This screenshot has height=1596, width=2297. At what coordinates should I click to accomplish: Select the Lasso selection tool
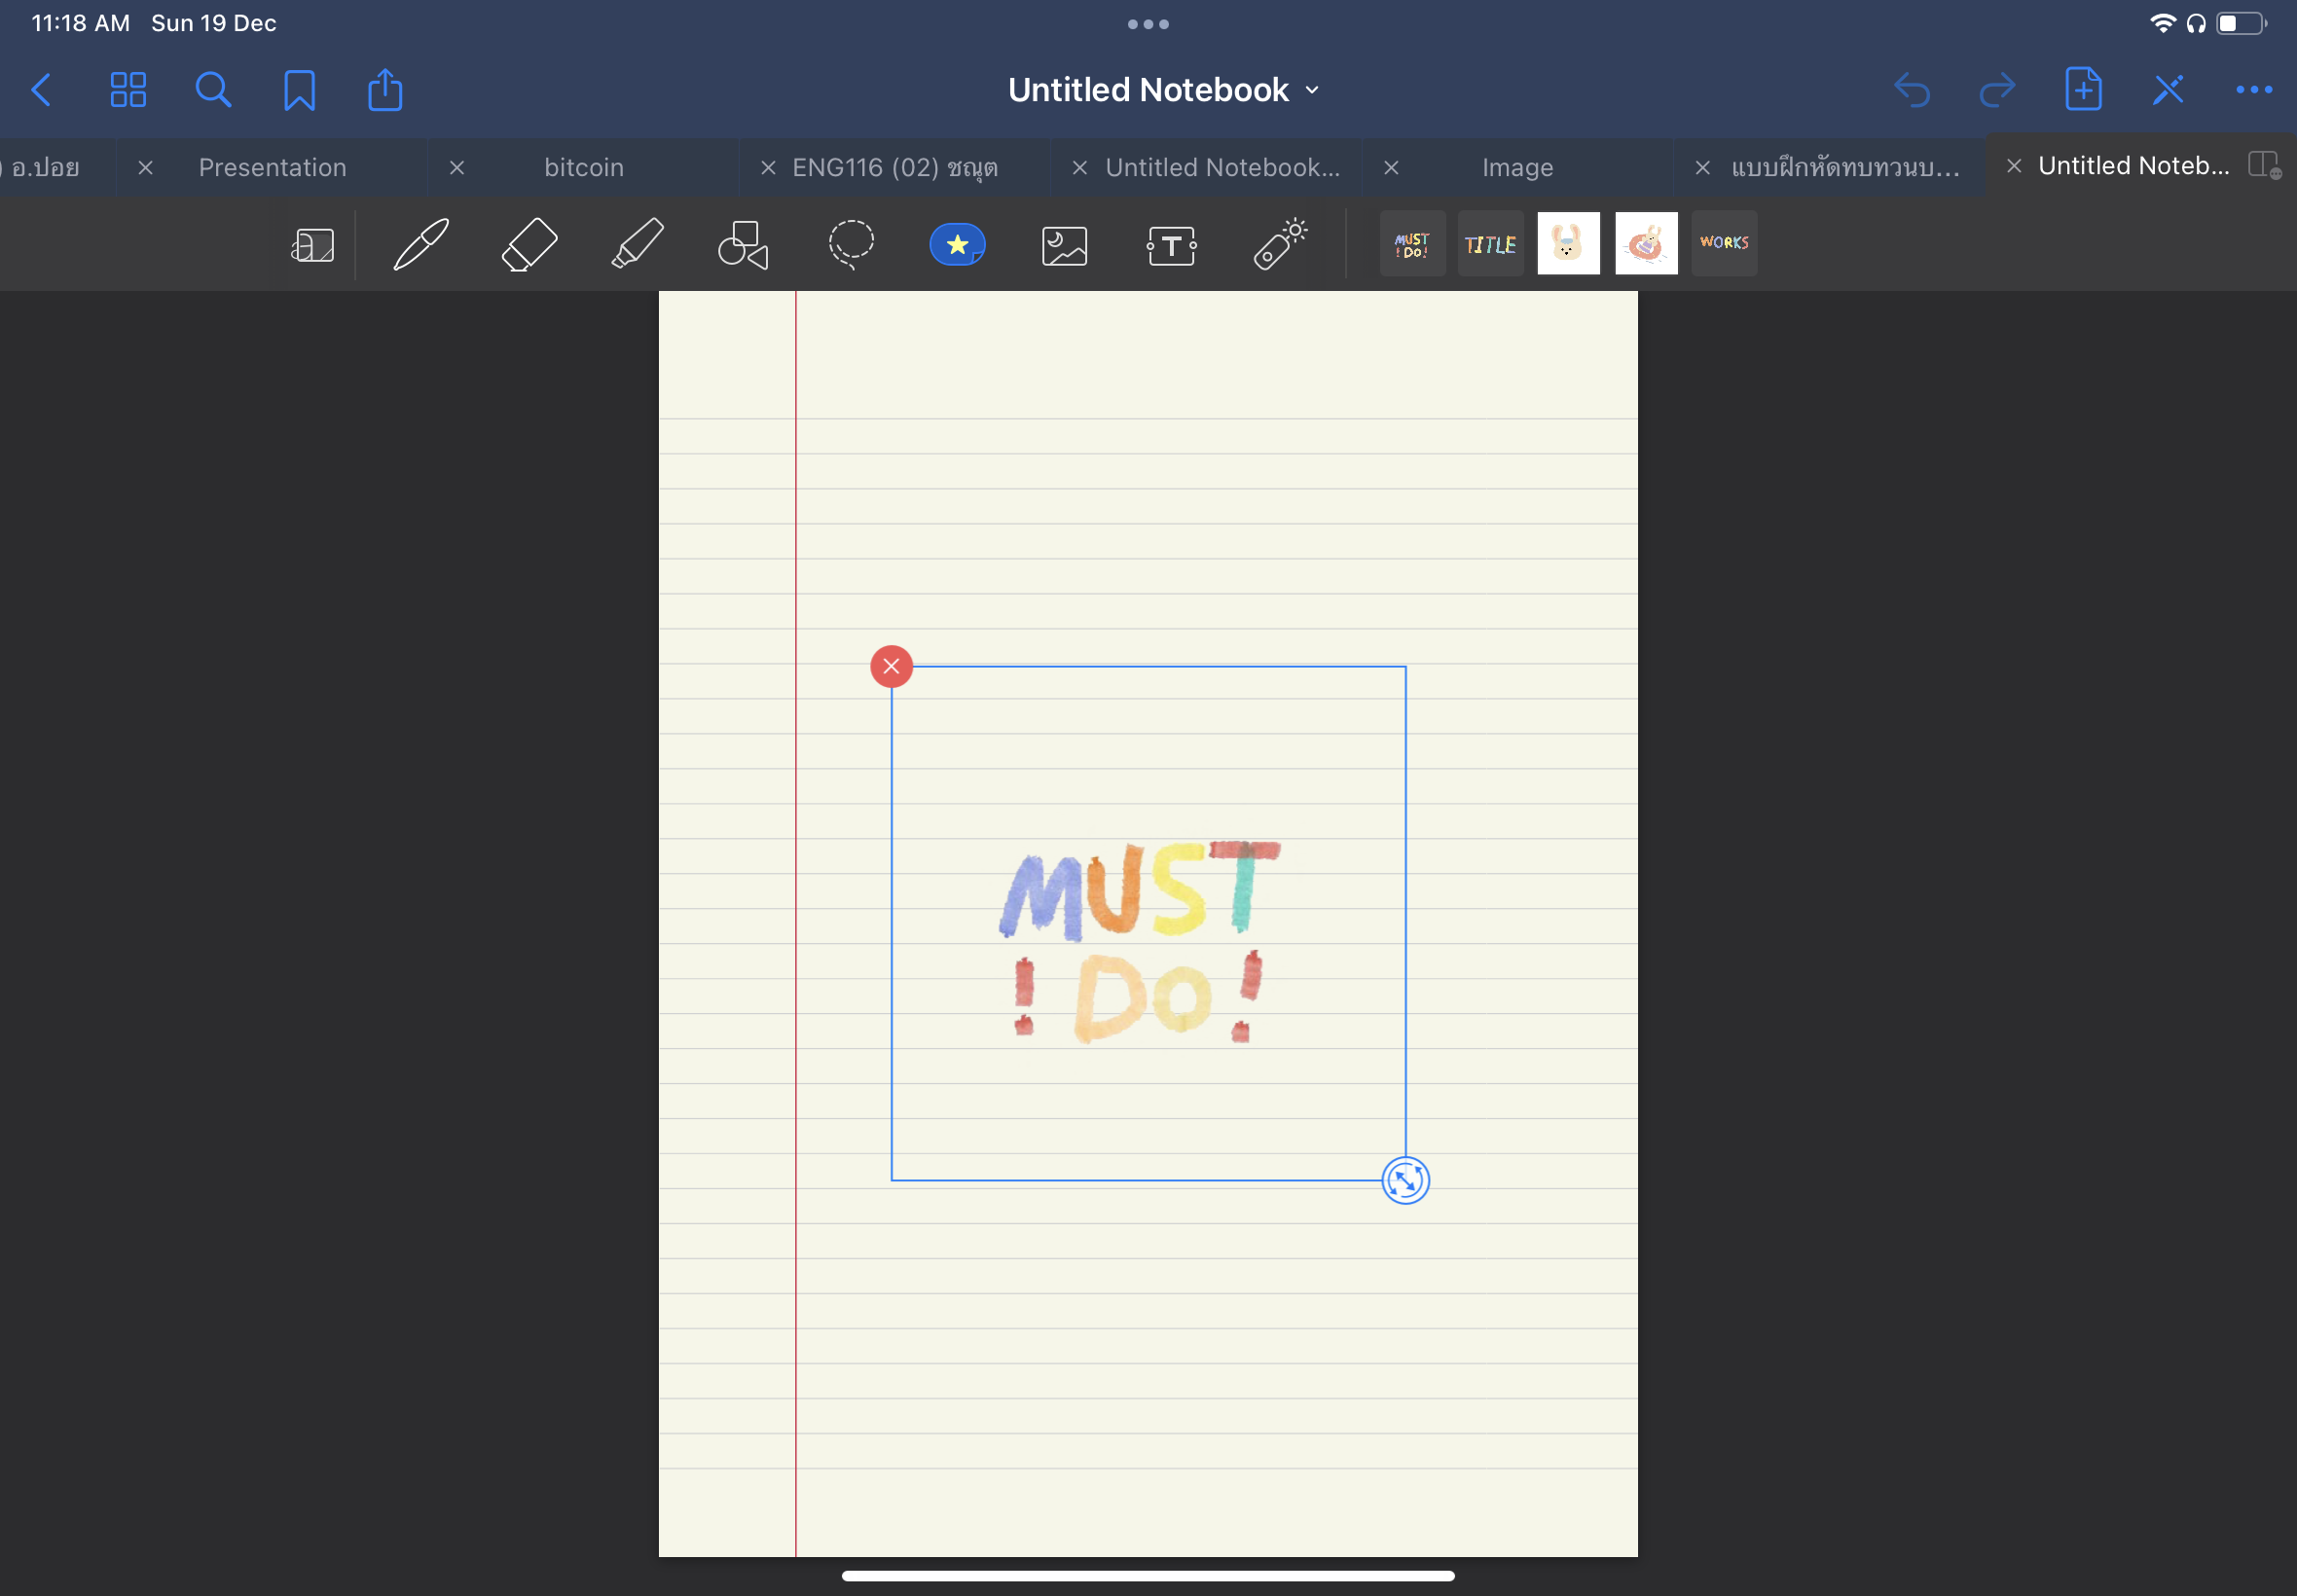pos(851,244)
